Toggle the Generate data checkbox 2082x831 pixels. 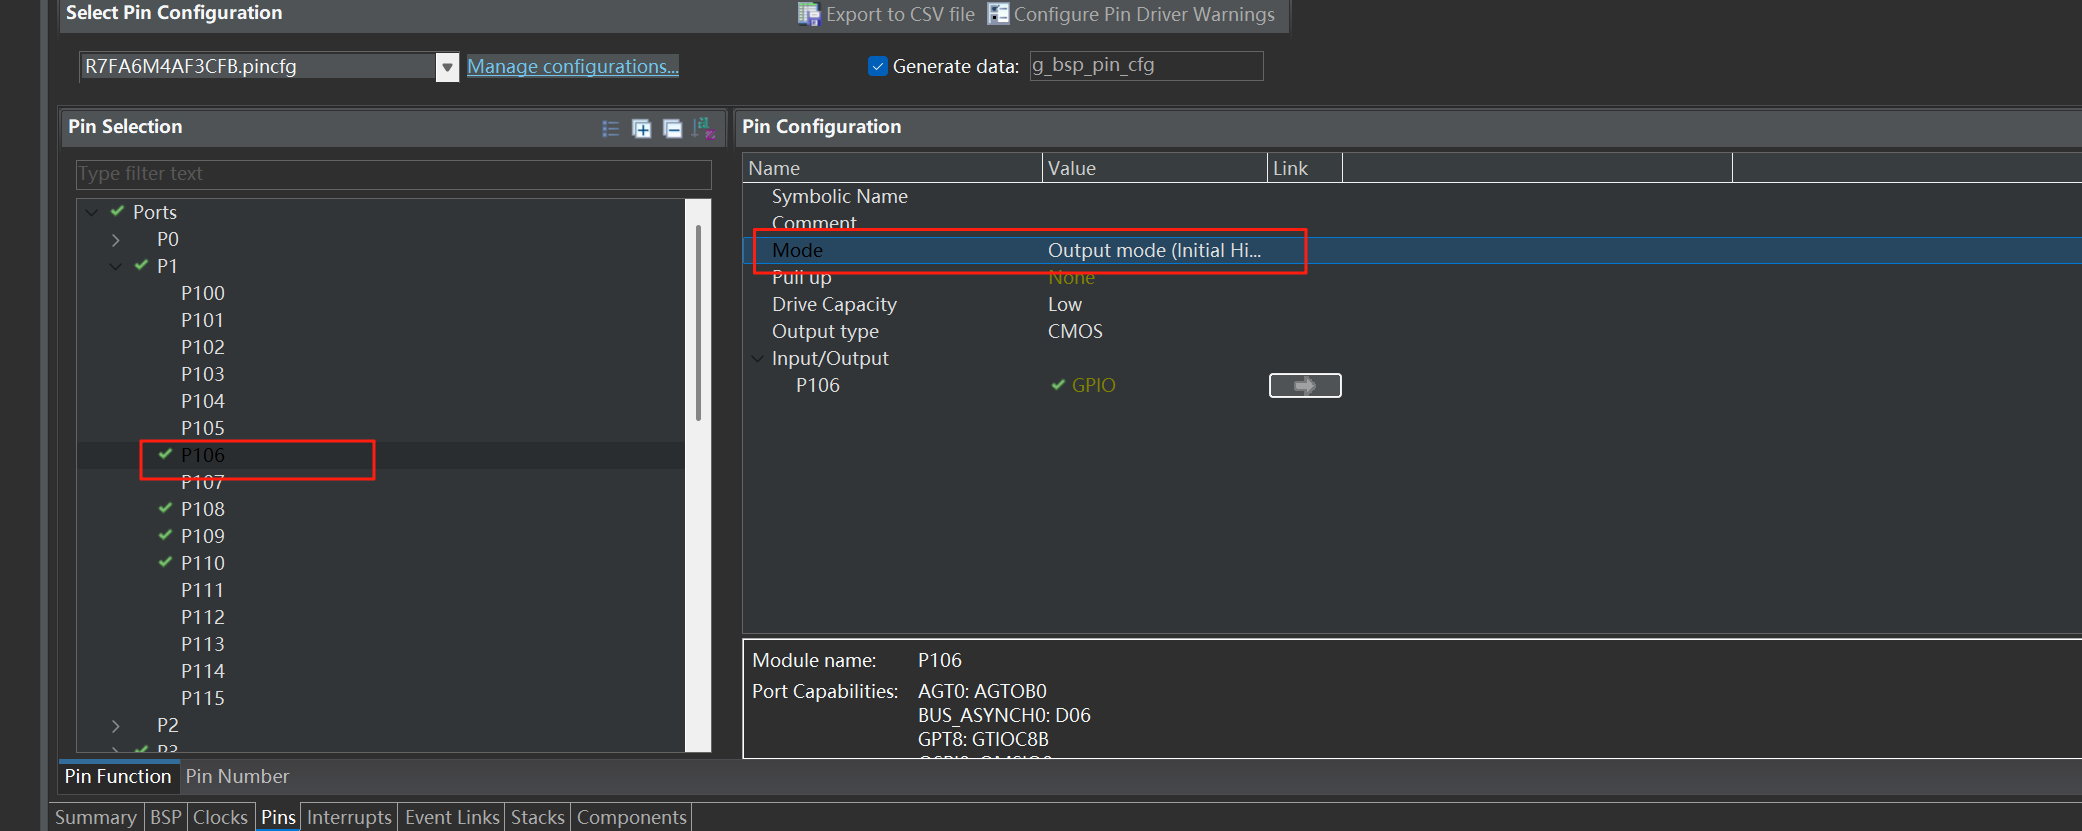878,66
